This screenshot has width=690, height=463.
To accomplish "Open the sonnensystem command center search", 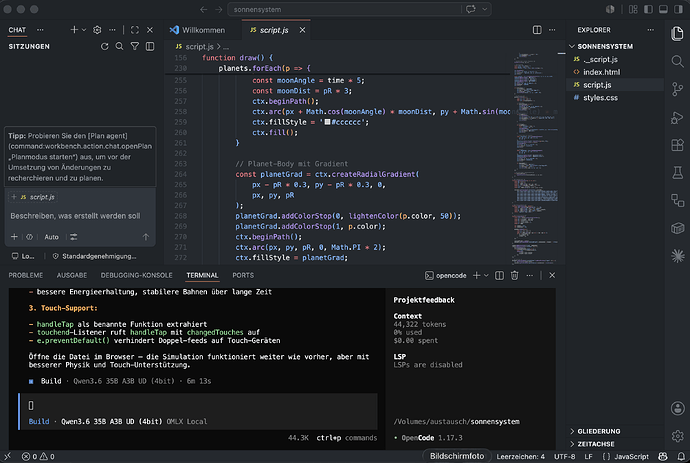I will click(344, 9).
